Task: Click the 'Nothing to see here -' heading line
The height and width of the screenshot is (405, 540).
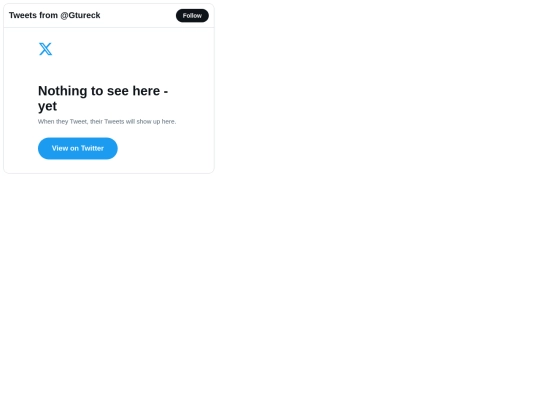Action: click(103, 91)
